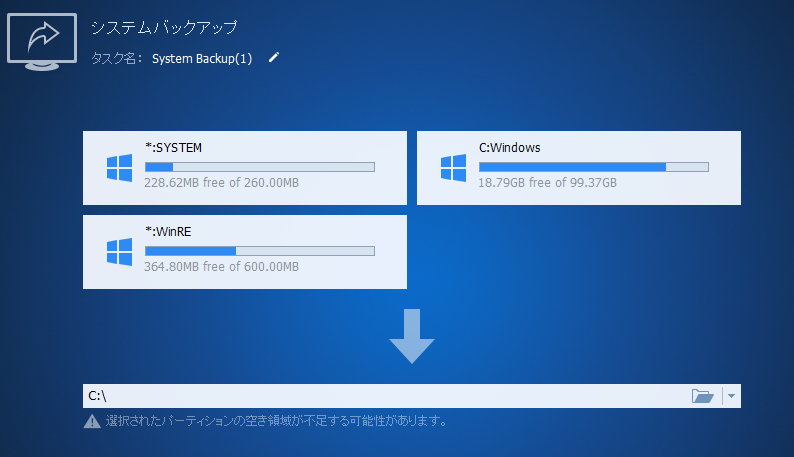
Task: Click the pencil icon to edit task name
Action: 273,58
